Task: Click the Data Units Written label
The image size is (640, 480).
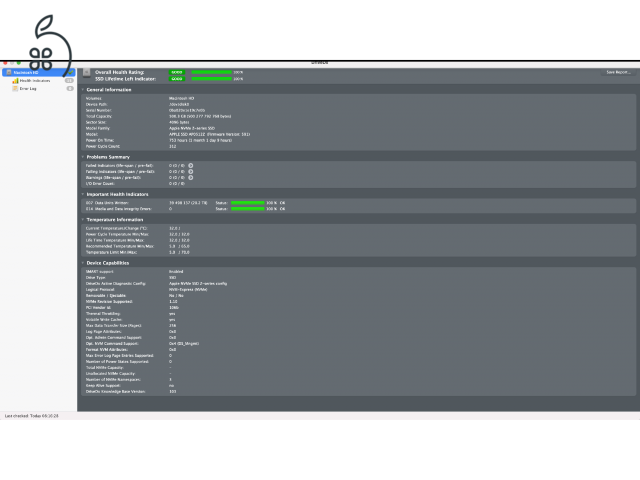Action: 107,203
